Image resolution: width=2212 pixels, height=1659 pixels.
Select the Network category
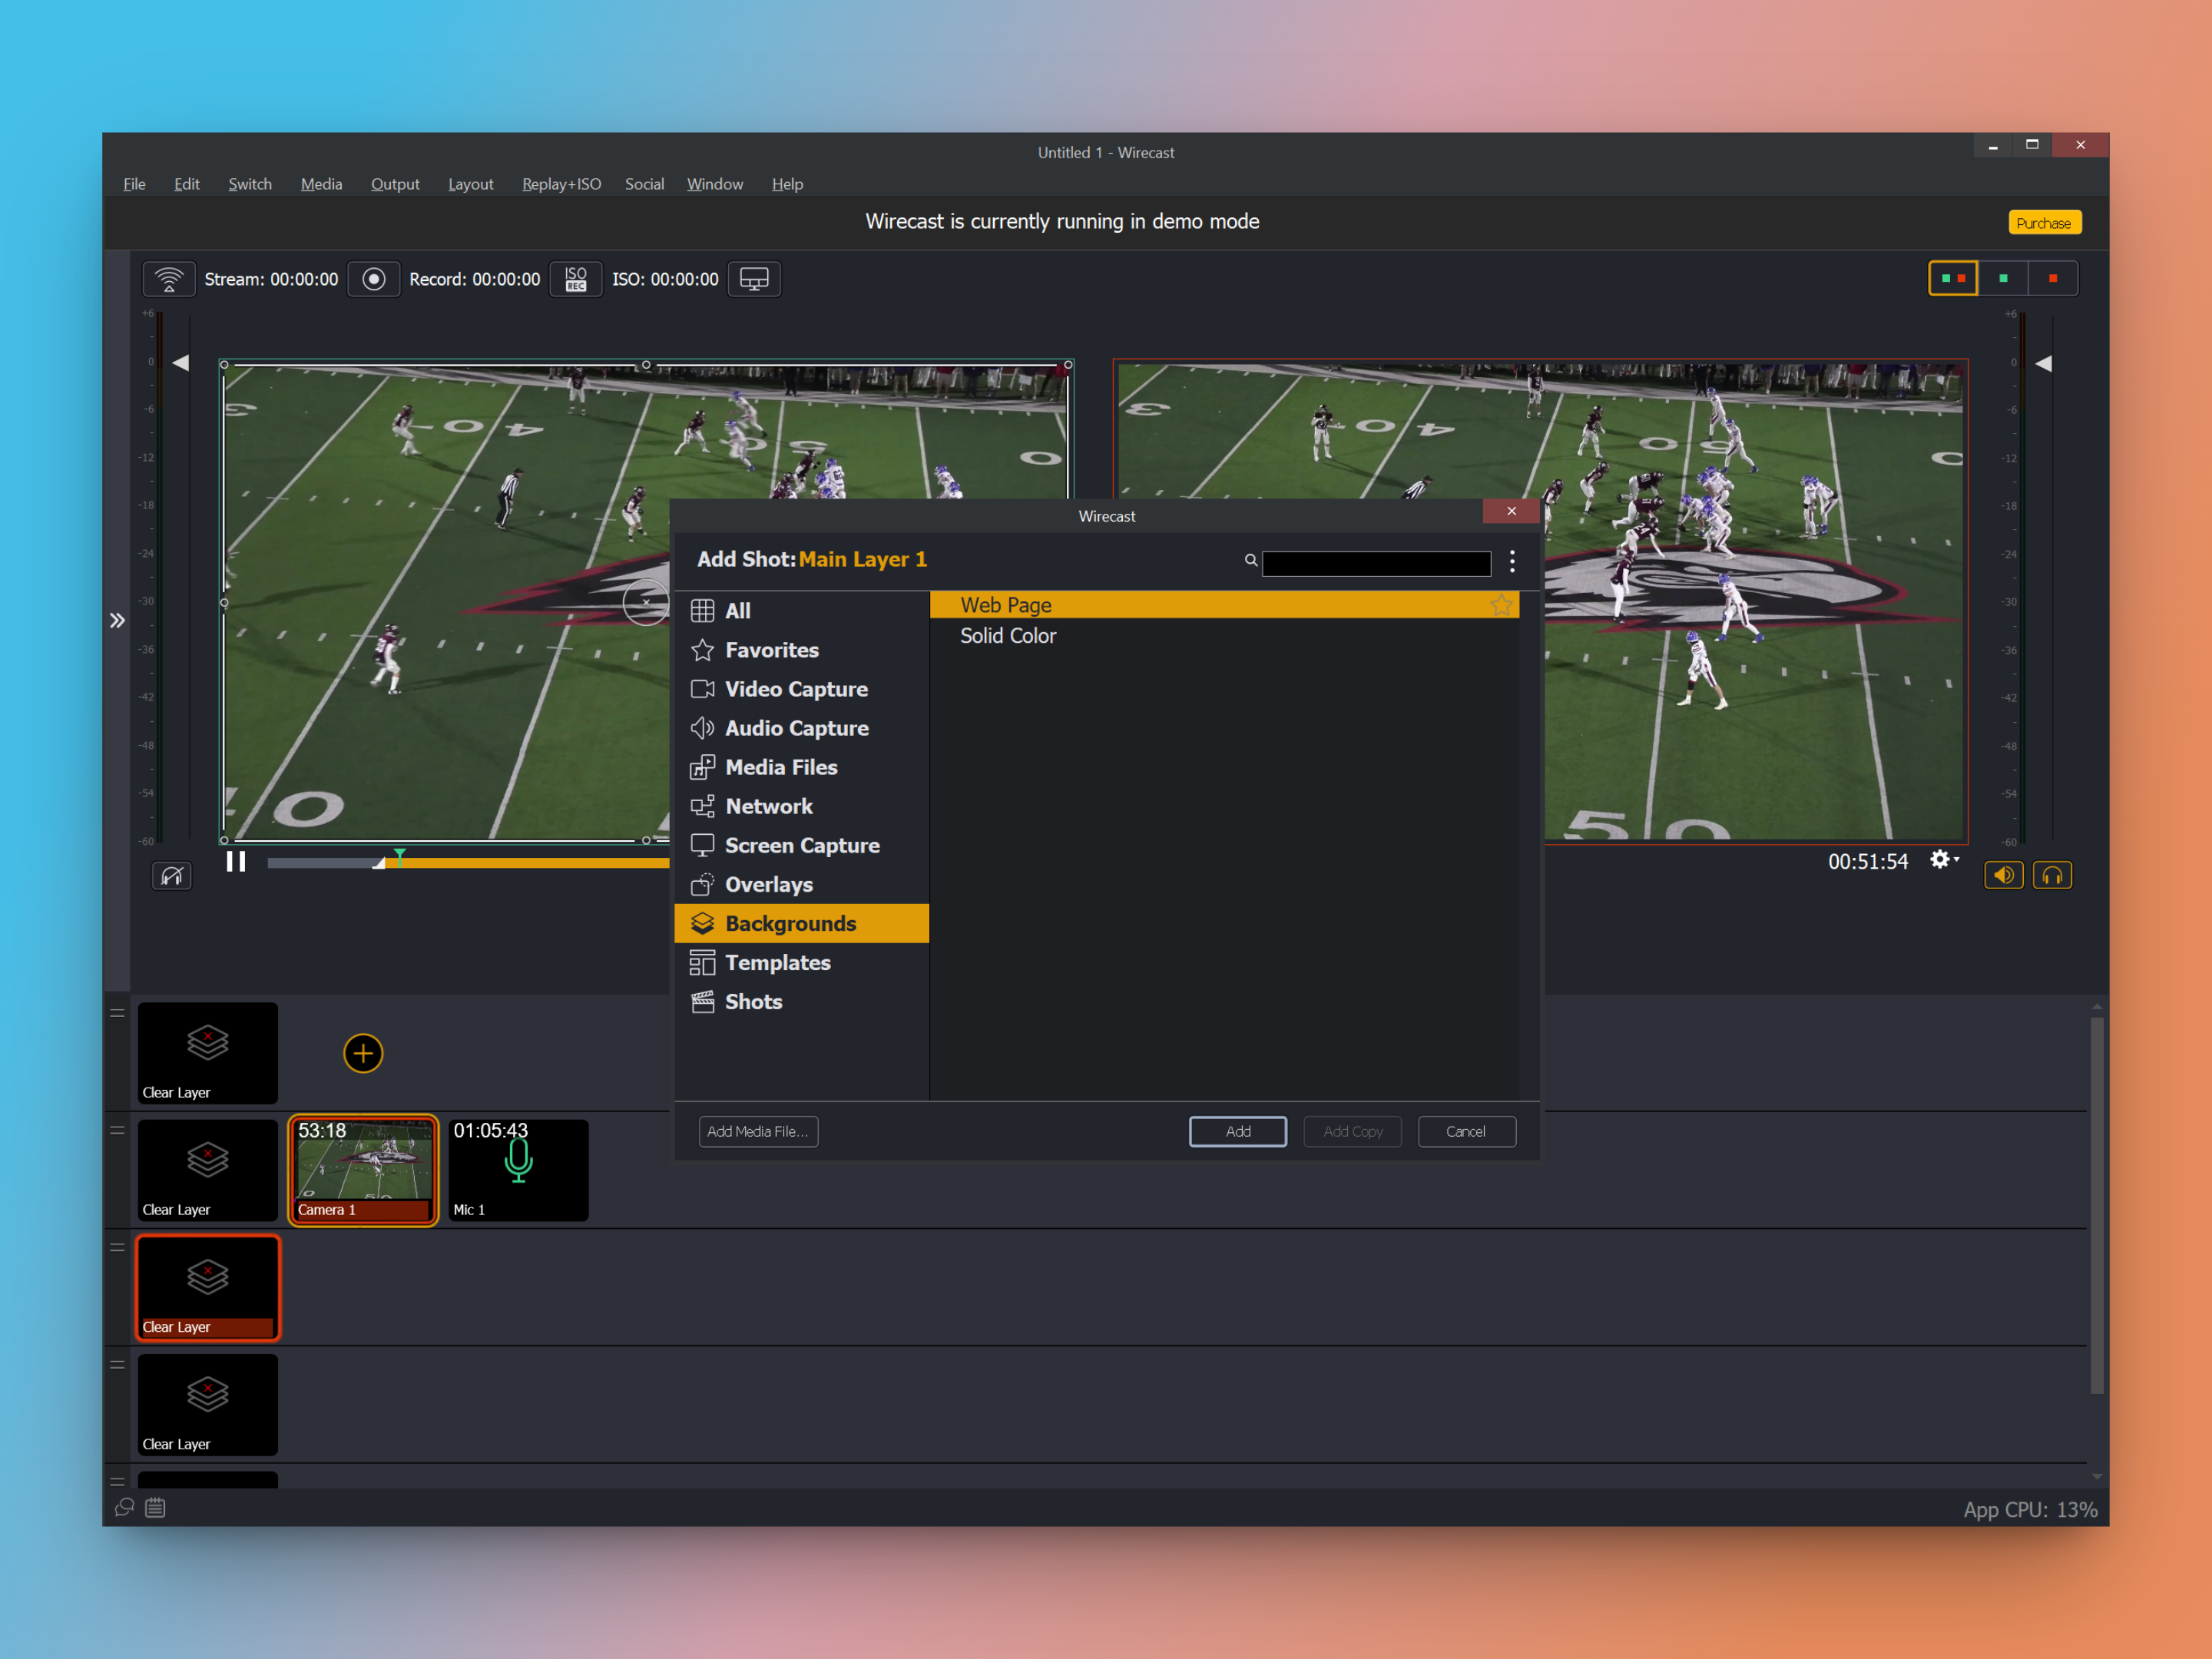802,806
